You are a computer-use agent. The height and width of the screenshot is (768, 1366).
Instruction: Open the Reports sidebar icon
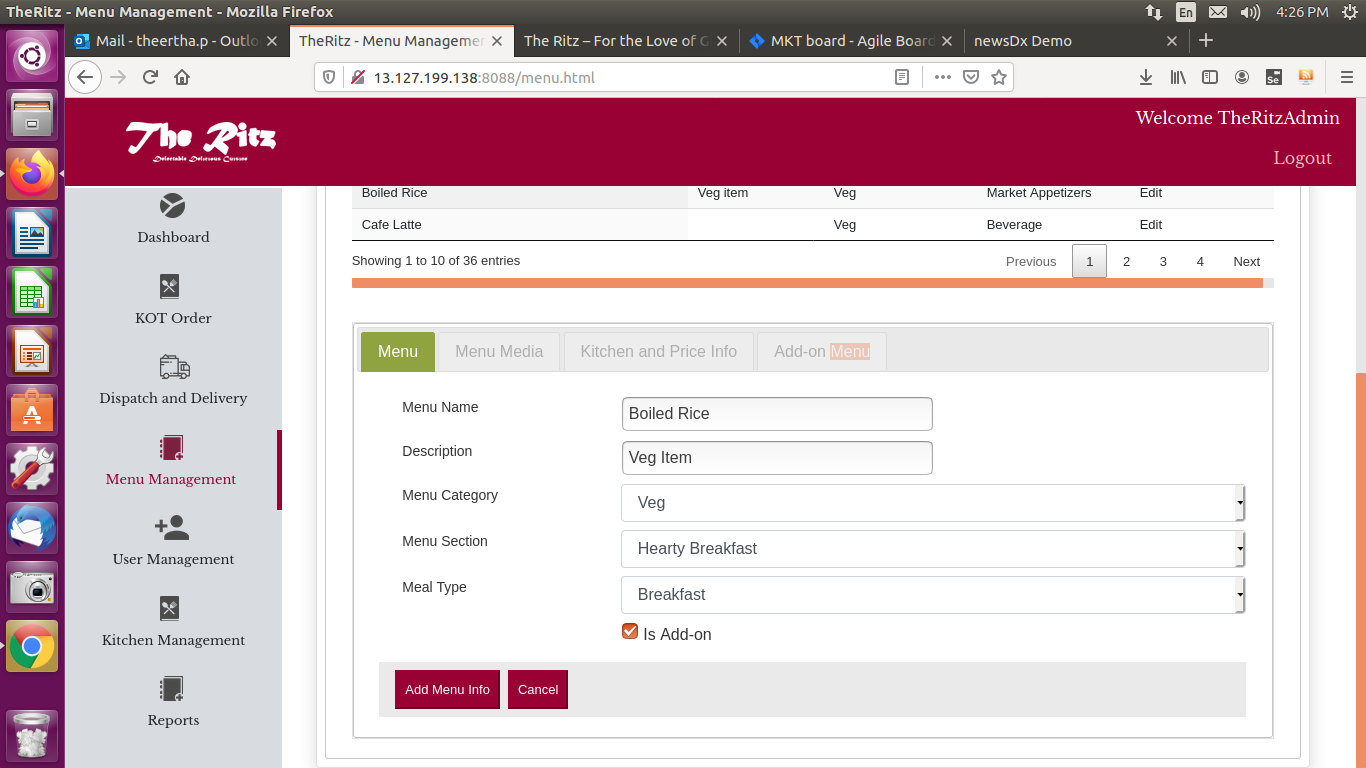click(172, 689)
